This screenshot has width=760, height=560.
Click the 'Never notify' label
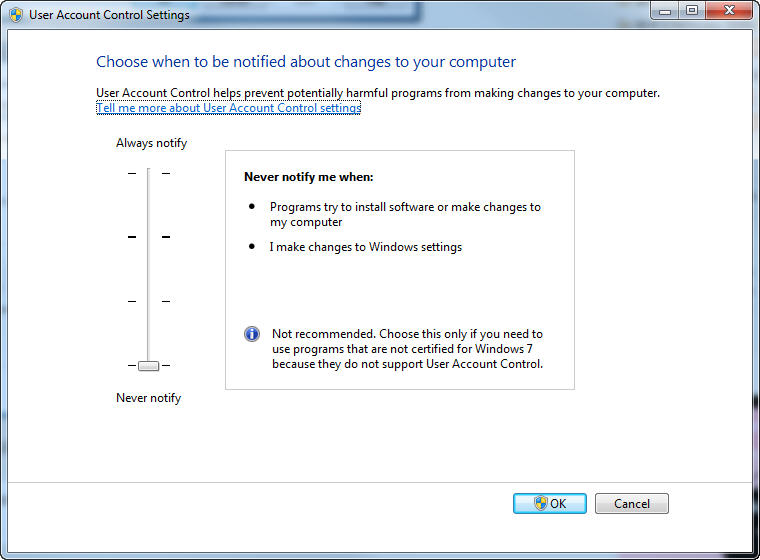tap(148, 398)
